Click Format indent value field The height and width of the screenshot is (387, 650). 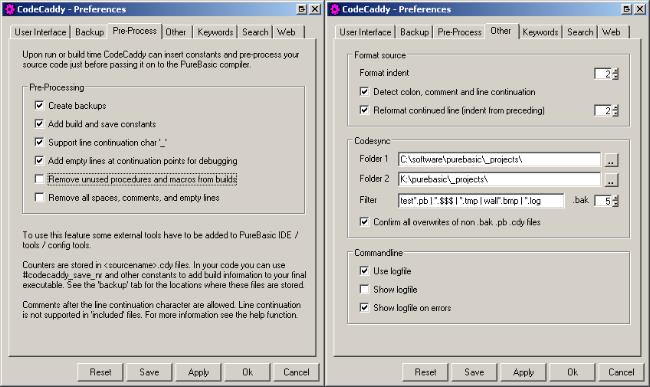pos(603,74)
